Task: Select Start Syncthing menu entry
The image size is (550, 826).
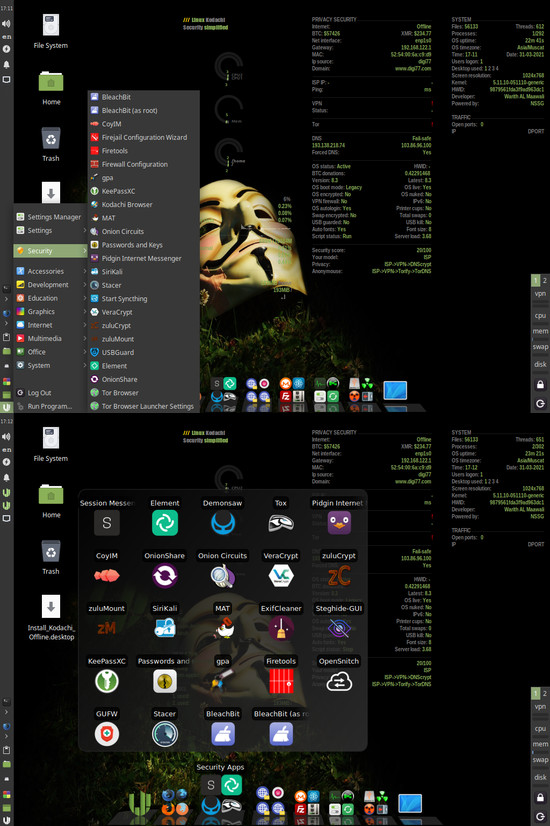Action: [143, 298]
